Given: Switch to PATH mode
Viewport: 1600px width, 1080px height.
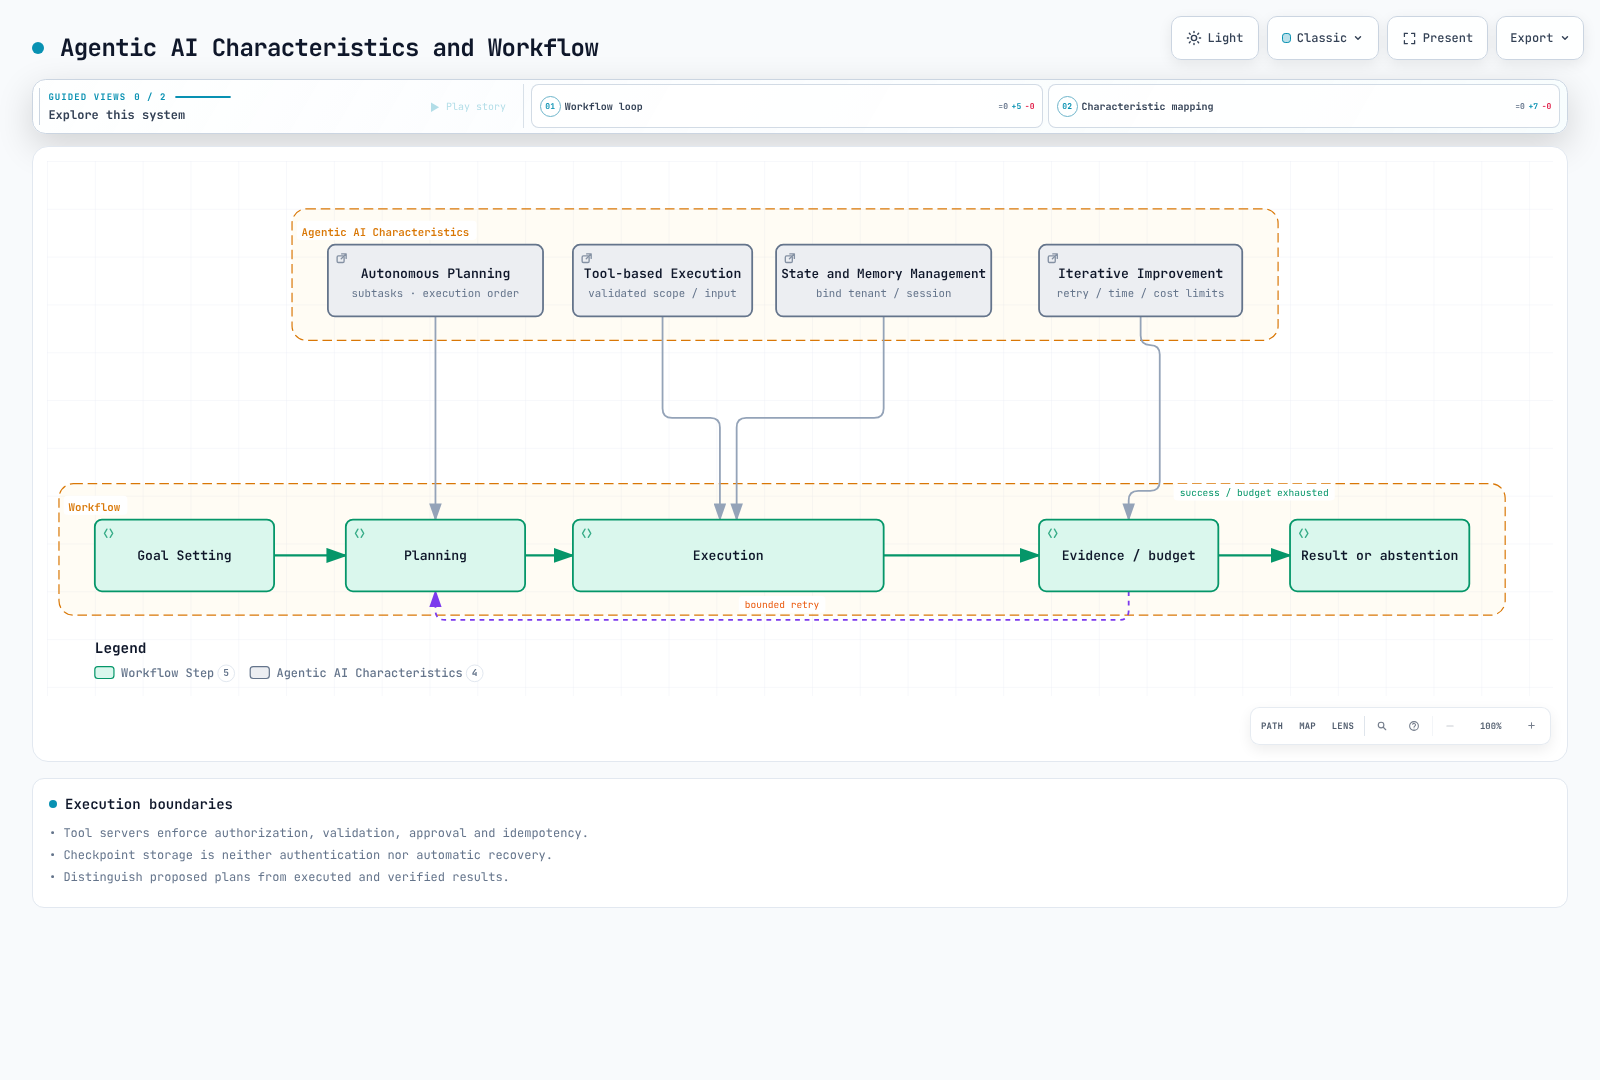Looking at the screenshot, I should tap(1272, 726).
